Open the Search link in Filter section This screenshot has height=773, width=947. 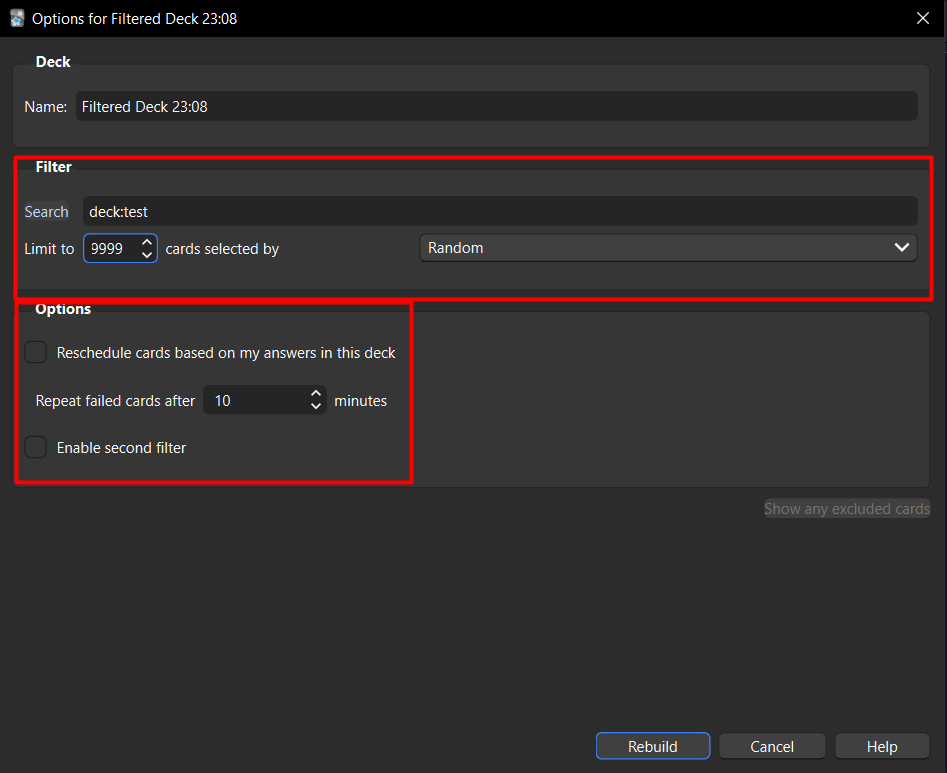tap(47, 212)
